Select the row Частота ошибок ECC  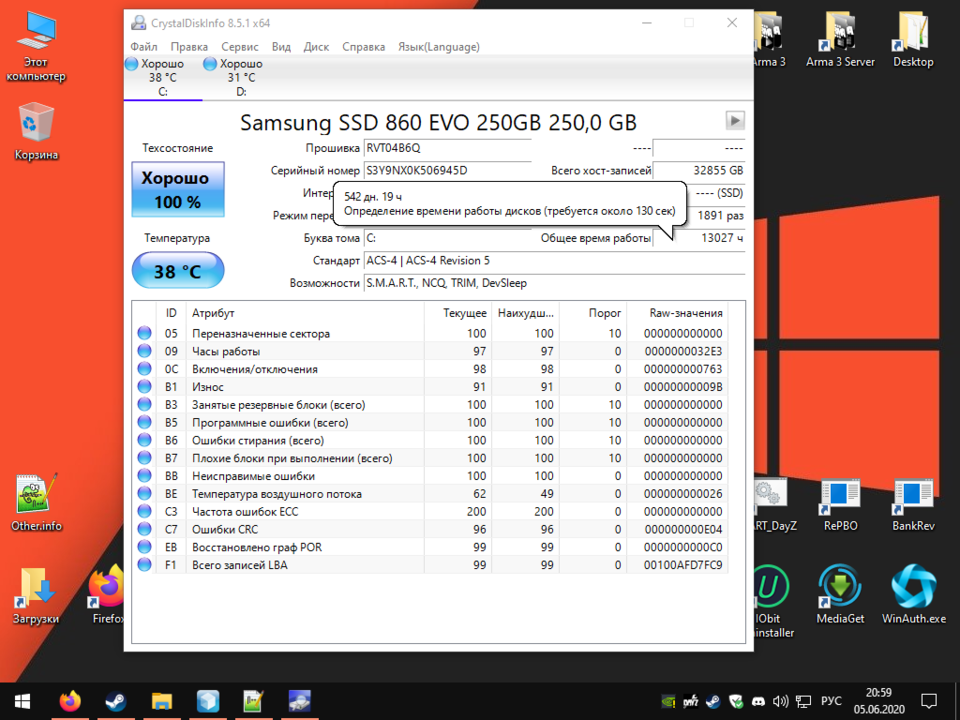tap(430, 511)
